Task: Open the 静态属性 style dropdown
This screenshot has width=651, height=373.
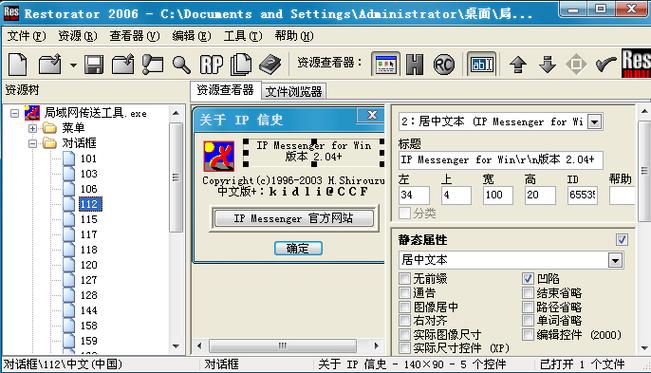Action: [x=615, y=260]
